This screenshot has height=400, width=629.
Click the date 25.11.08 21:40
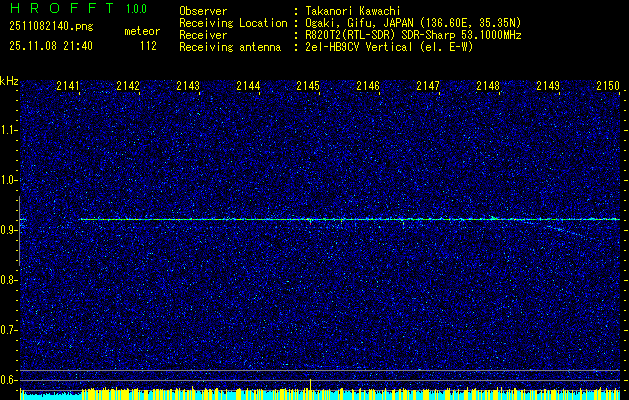(x=51, y=46)
